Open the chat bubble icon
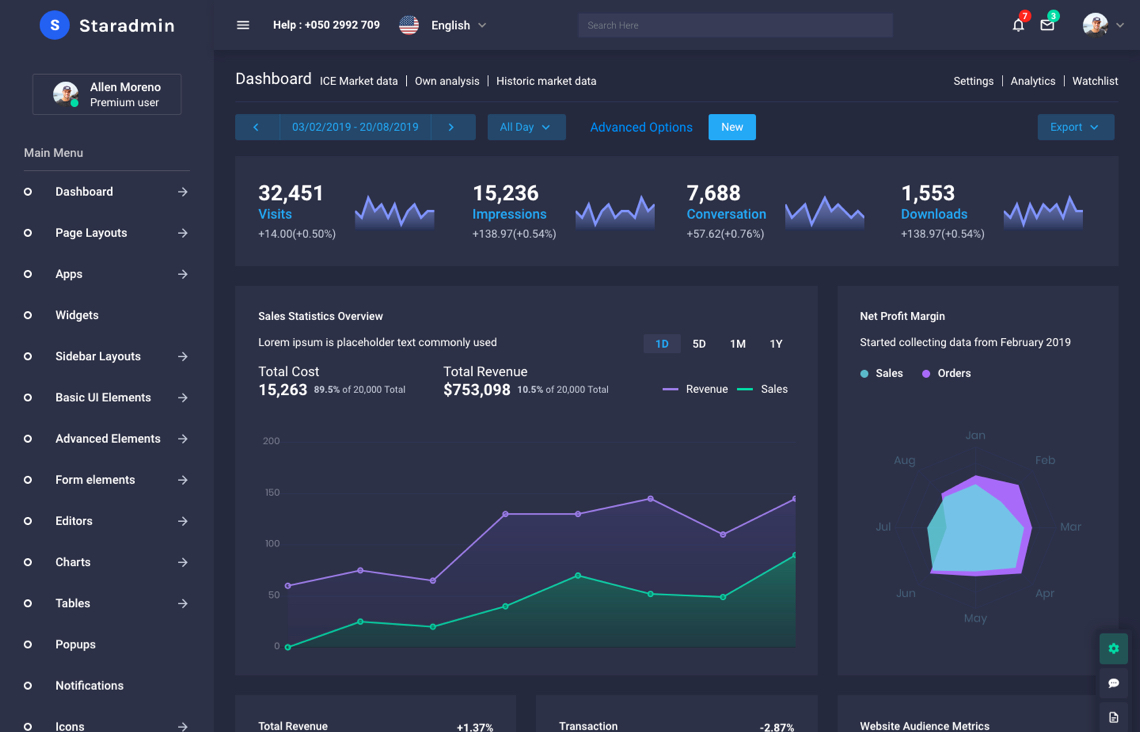This screenshot has height=732, width=1140. coord(1113,683)
